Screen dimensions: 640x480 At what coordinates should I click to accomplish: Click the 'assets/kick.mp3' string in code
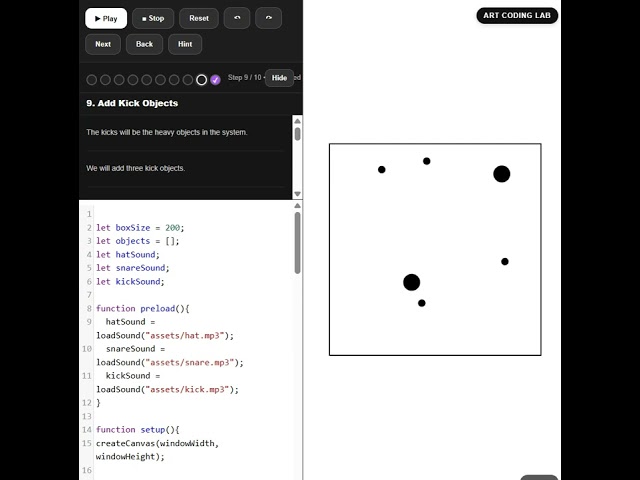pos(188,389)
